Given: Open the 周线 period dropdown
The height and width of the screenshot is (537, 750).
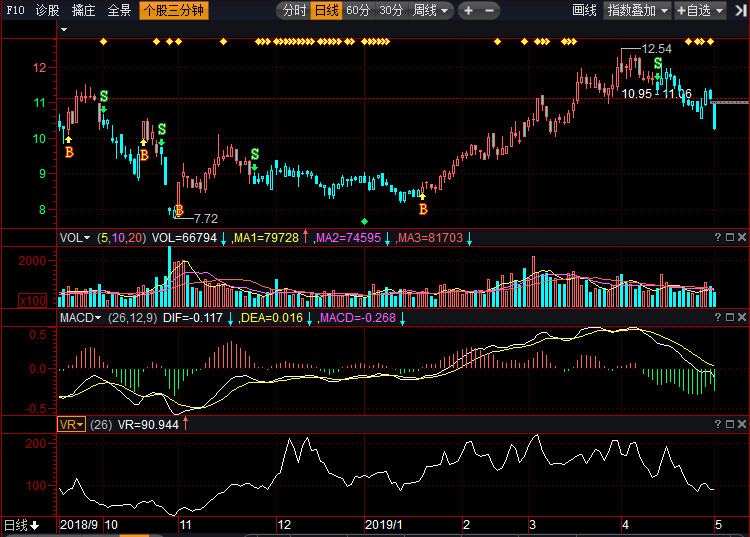Looking at the screenshot, I should (431, 10).
